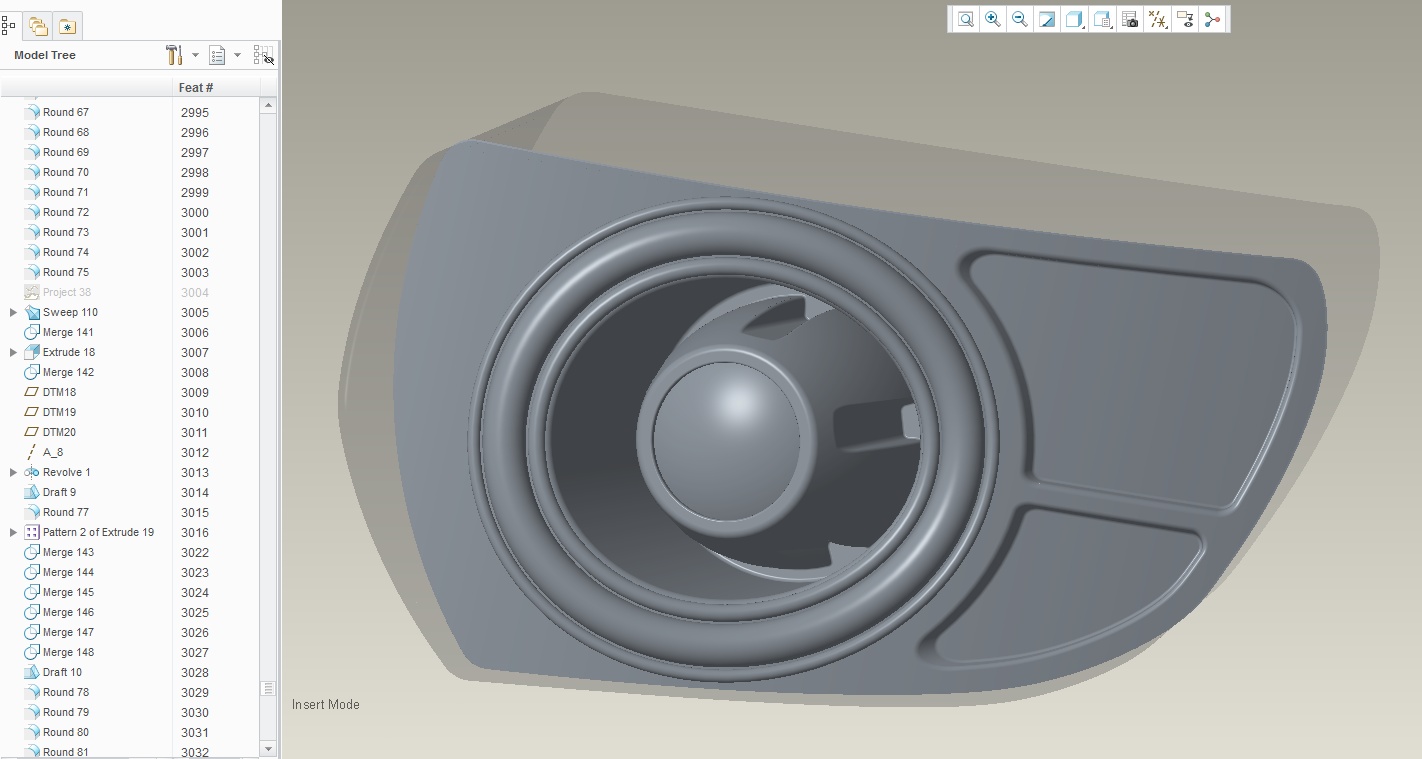Click feature number 3016 cell

195,533
